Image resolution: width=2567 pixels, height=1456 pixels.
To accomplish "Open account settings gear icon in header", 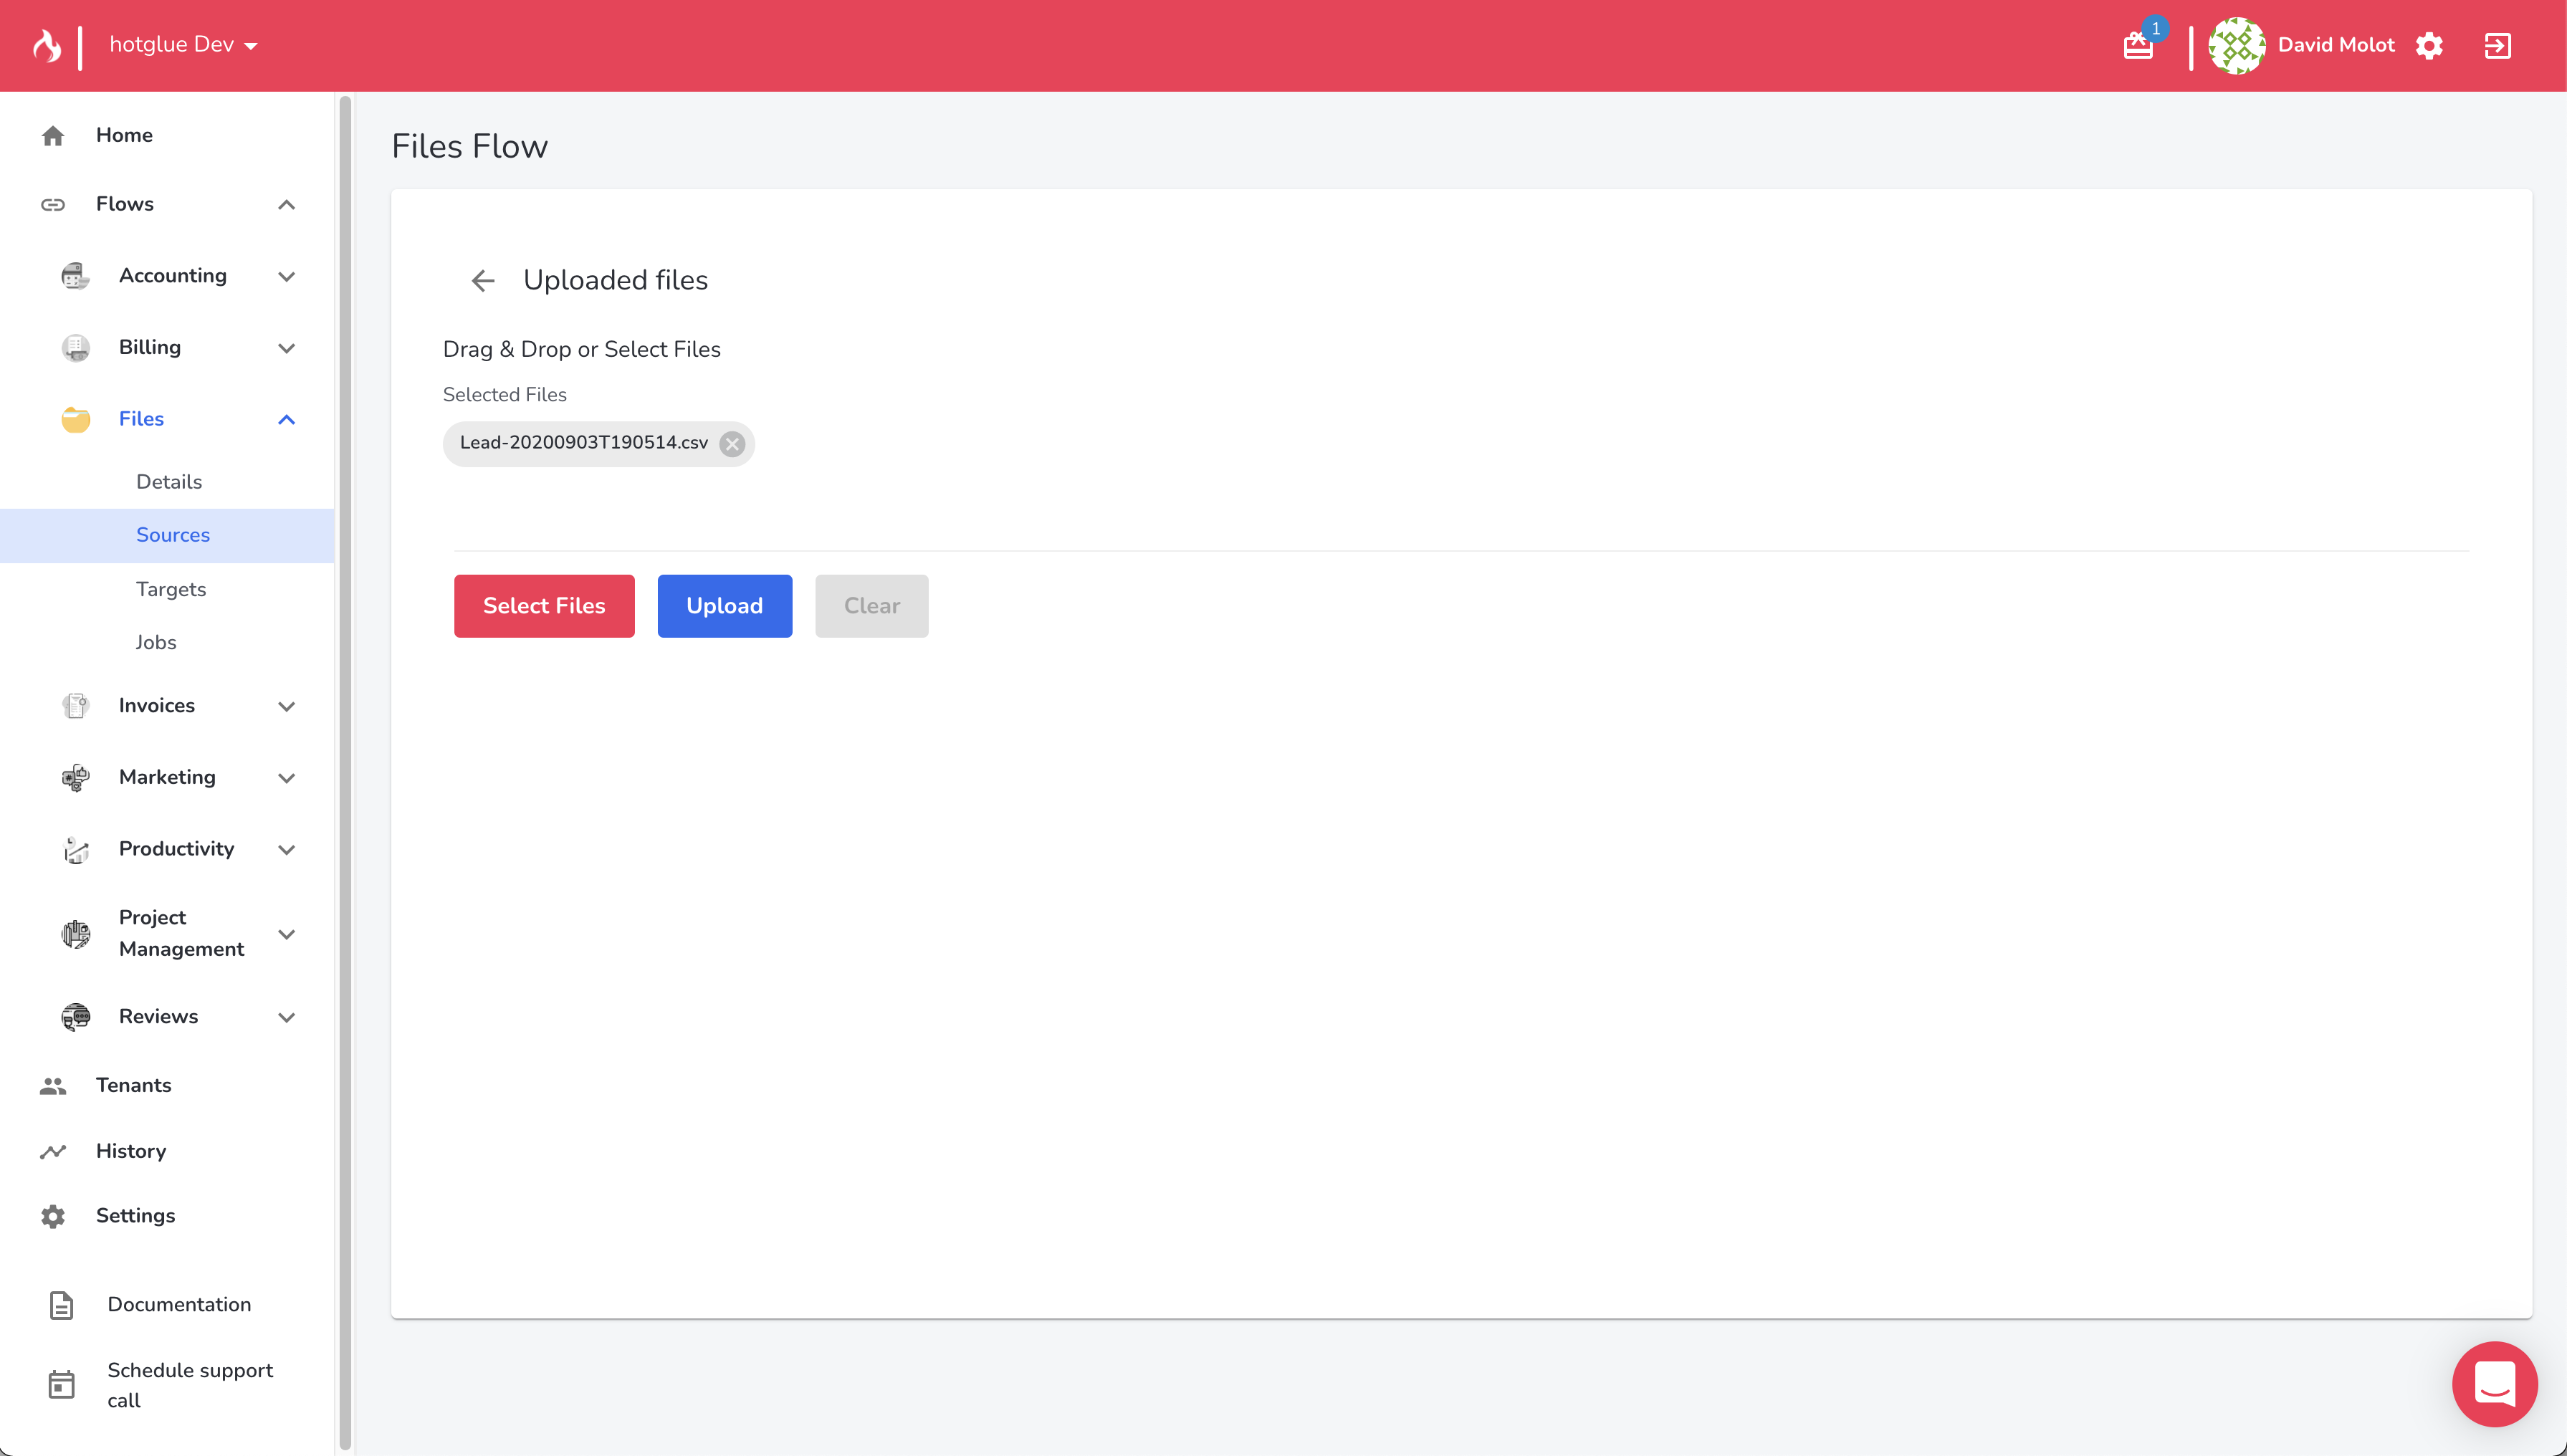I will [x=2429, y=46].
